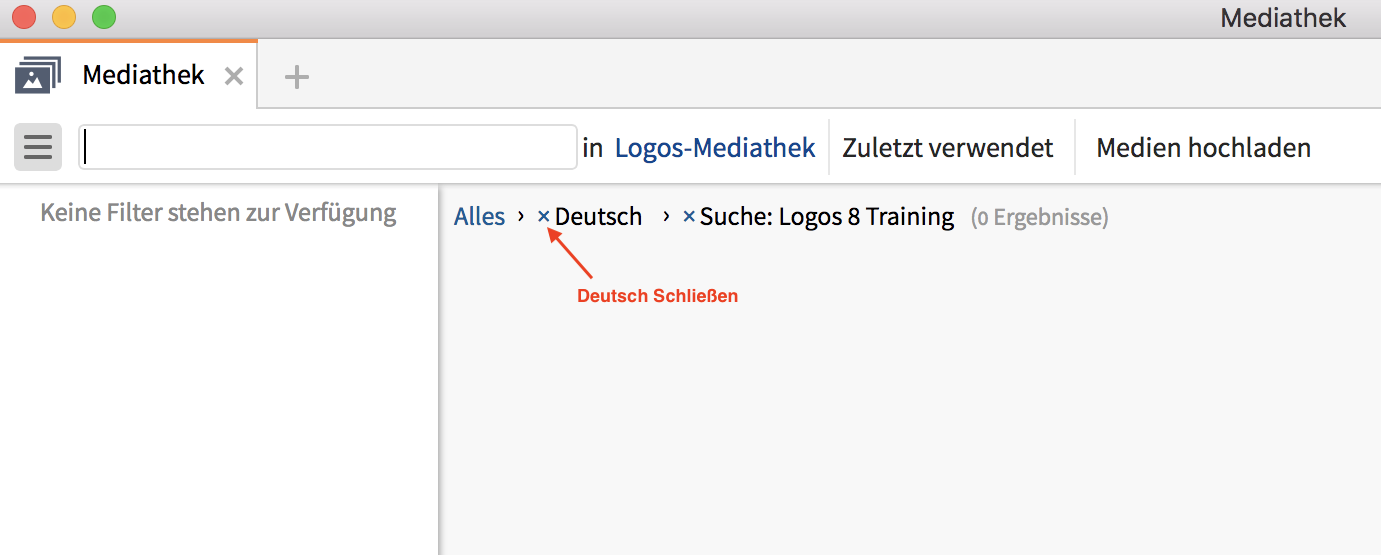Viewport: 1381px width, 555px height.
Task: Remove the Deutsch filter with its x
Action: click(544, 216)
